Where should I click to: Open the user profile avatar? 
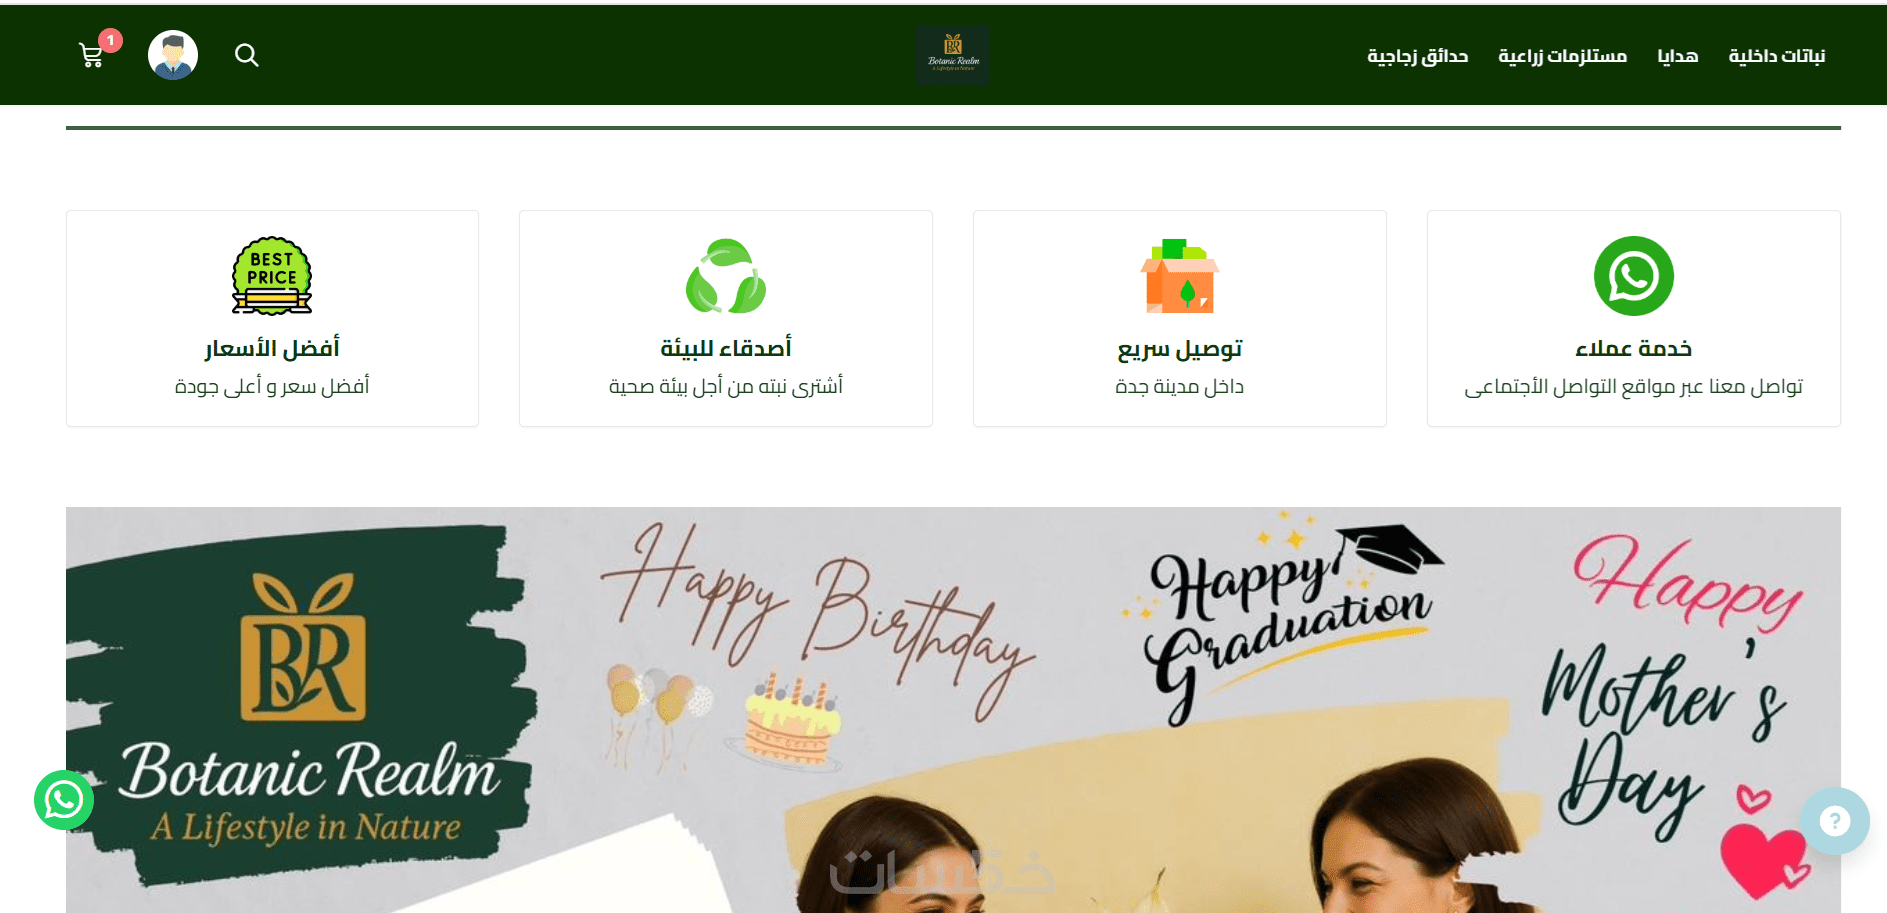(173, 55)
